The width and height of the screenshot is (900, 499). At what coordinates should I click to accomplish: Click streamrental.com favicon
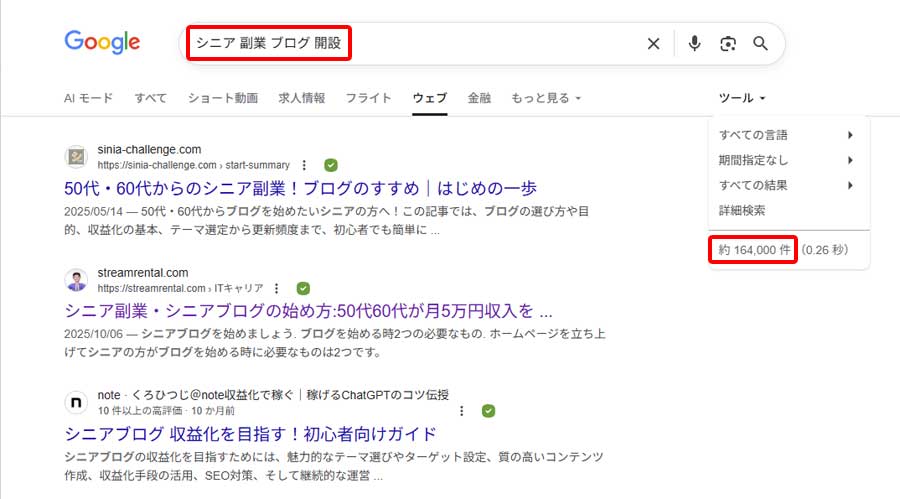tap(76, 280)
